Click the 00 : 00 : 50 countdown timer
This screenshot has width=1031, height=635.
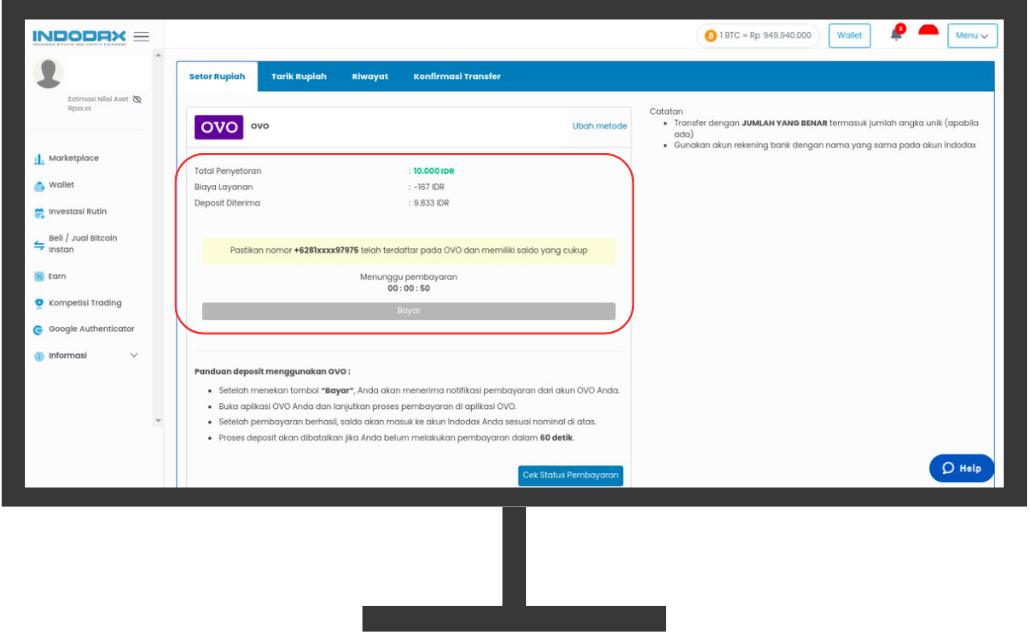(x=408, y=289)
